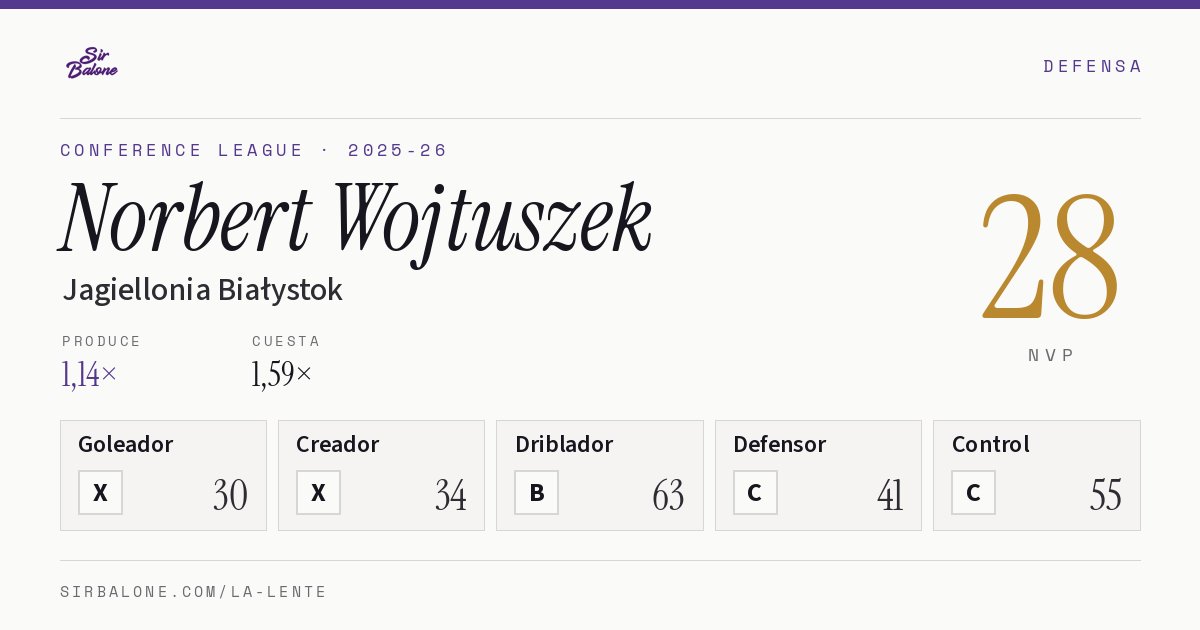Image resolution: width=1200 pixels, height=630 pixels.
Task: Click the large gold 28 NVP rating
Action: pos(1050,256)
